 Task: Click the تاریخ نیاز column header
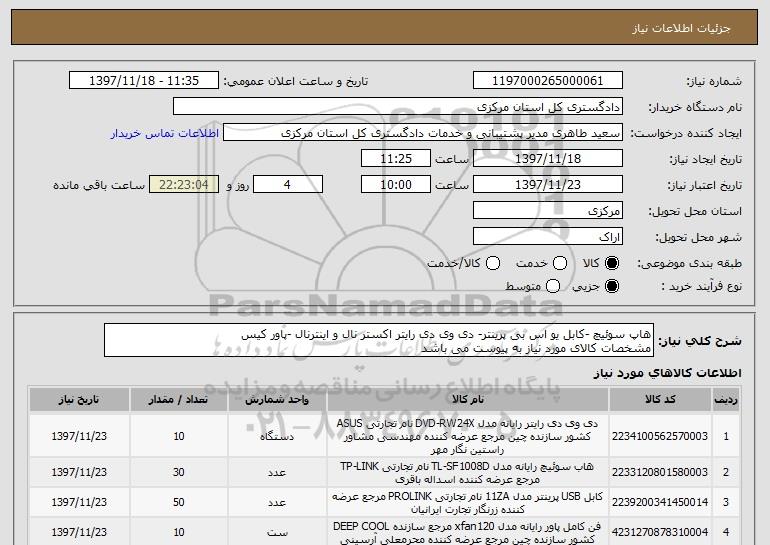tap(79, 400)
